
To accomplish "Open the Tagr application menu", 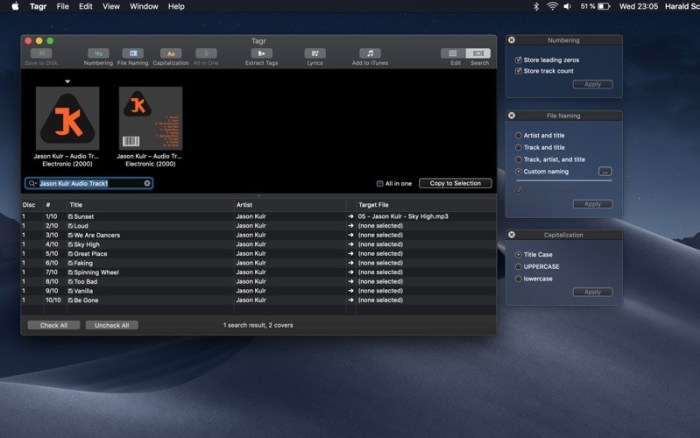I will (x=38, y=6).
